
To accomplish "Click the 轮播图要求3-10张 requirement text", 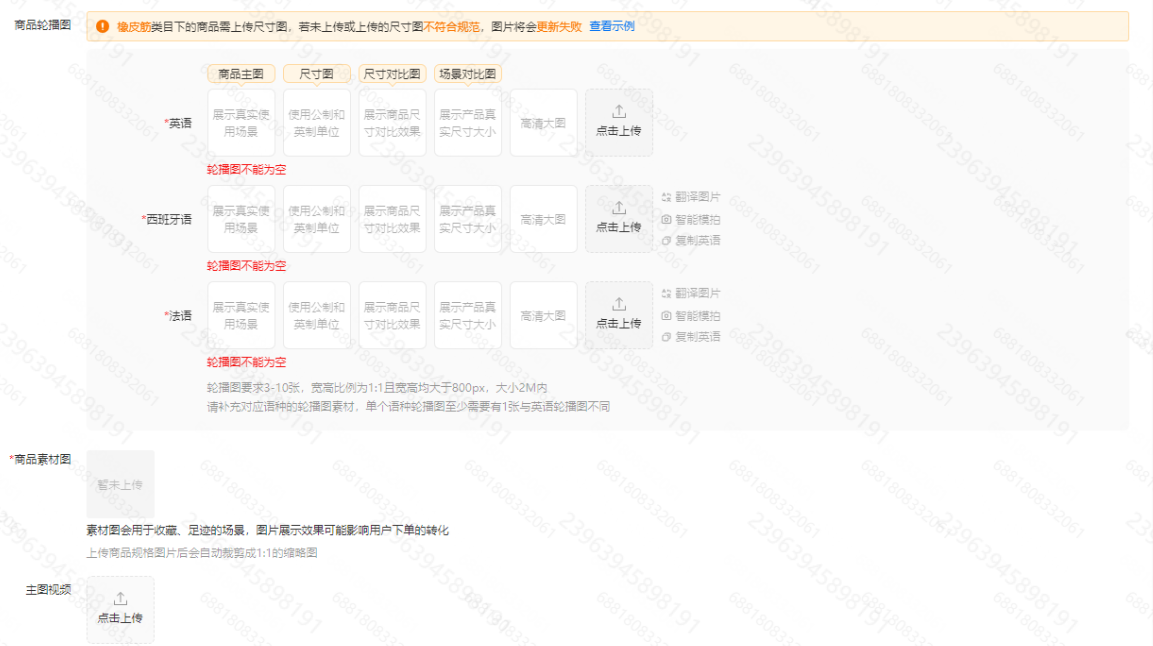I will pos(377,387).
